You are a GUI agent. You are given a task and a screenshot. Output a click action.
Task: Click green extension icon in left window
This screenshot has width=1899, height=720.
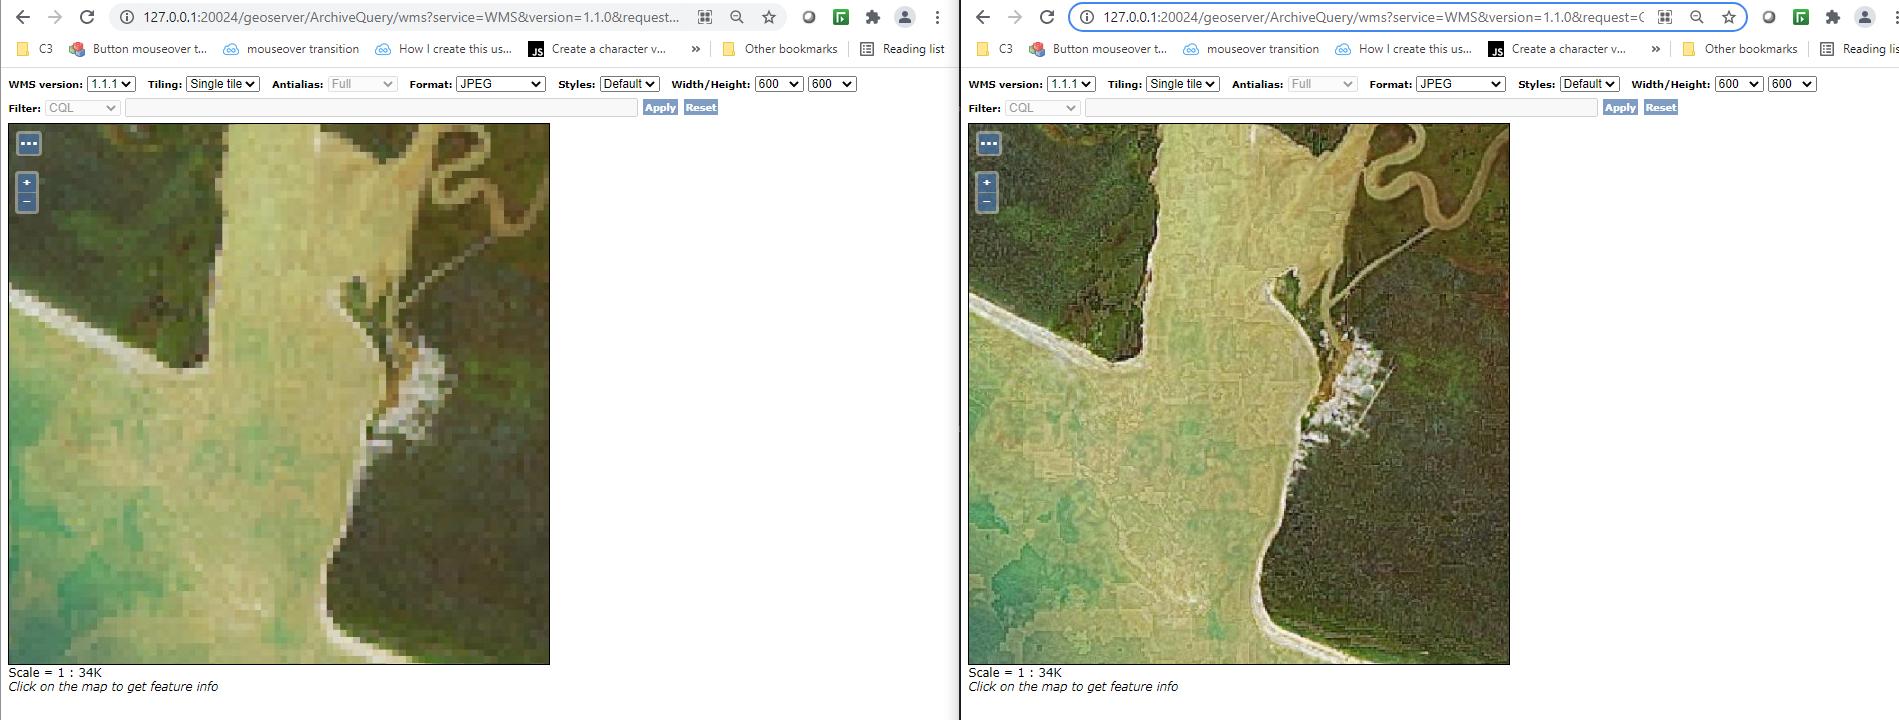841,17
